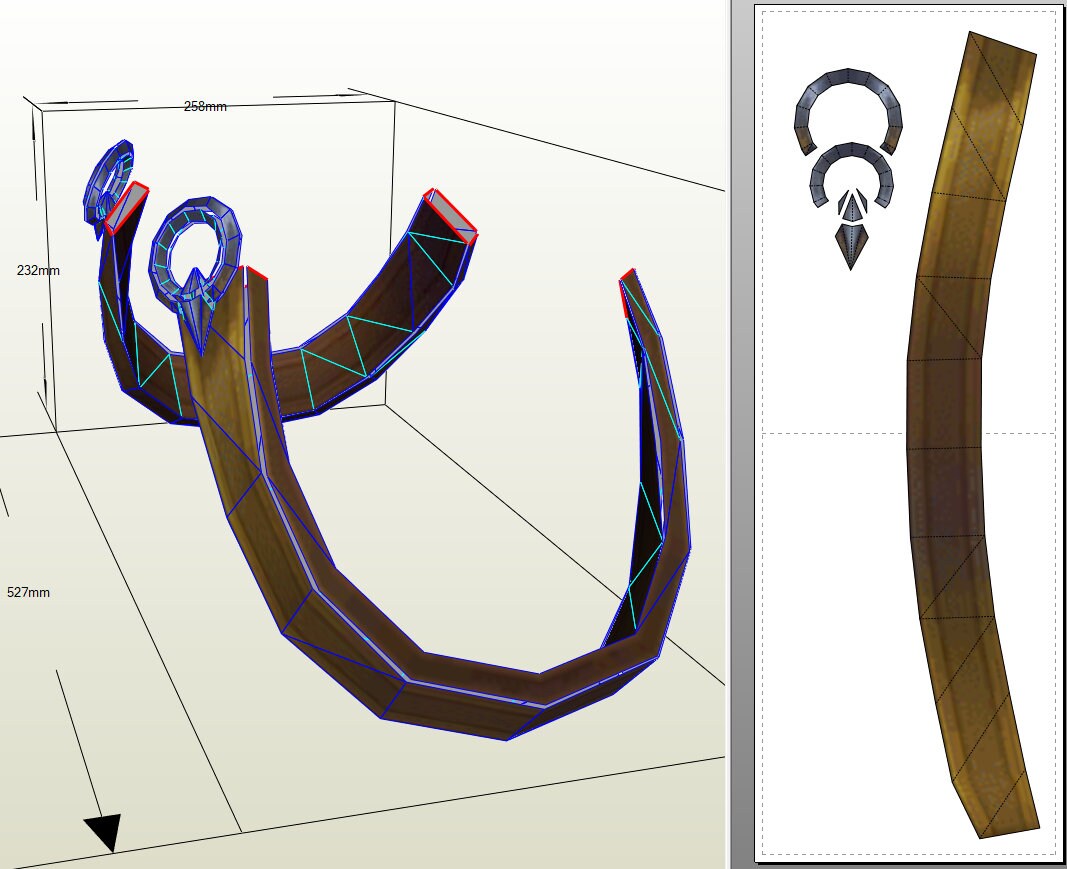1067x869 pixels.
Task: Click the small triangular flap piece above the spike
Action: coord(850,208)
